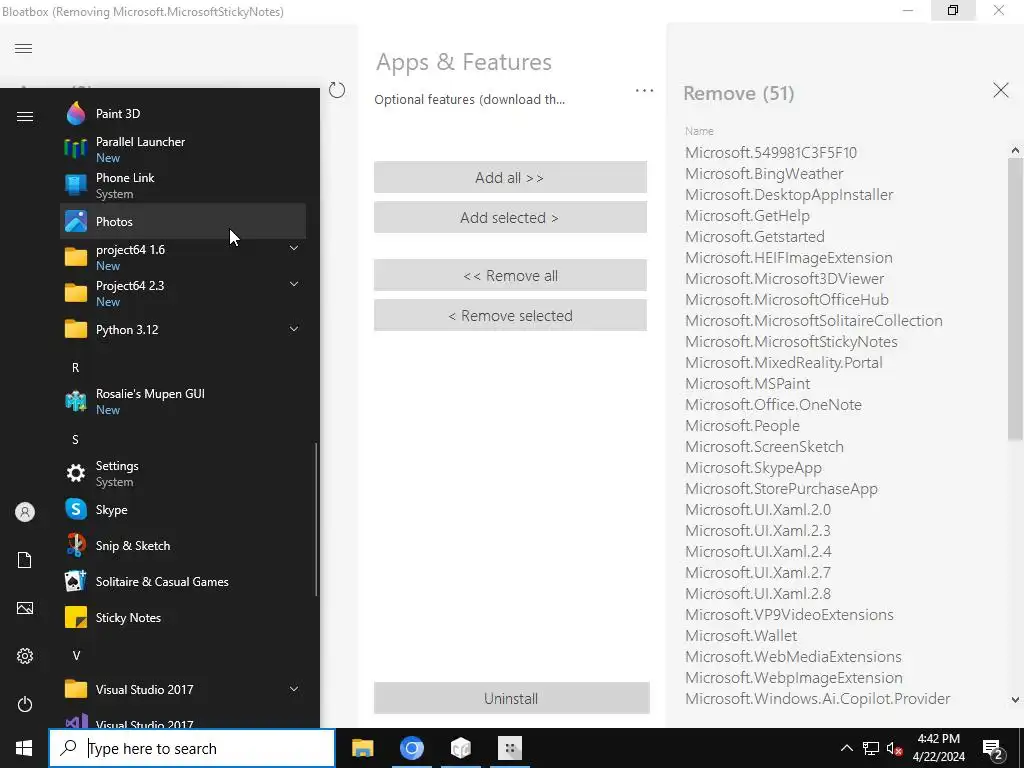Open Settings from the app list
Viewport: 1024px width, 768px height.
coord(183,473)
